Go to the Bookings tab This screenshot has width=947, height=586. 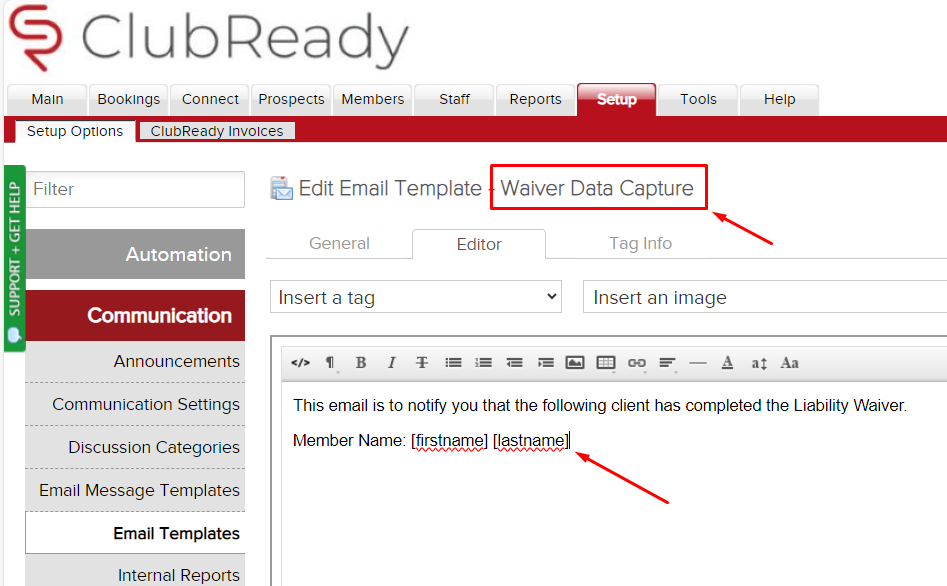tap(129, 100)
